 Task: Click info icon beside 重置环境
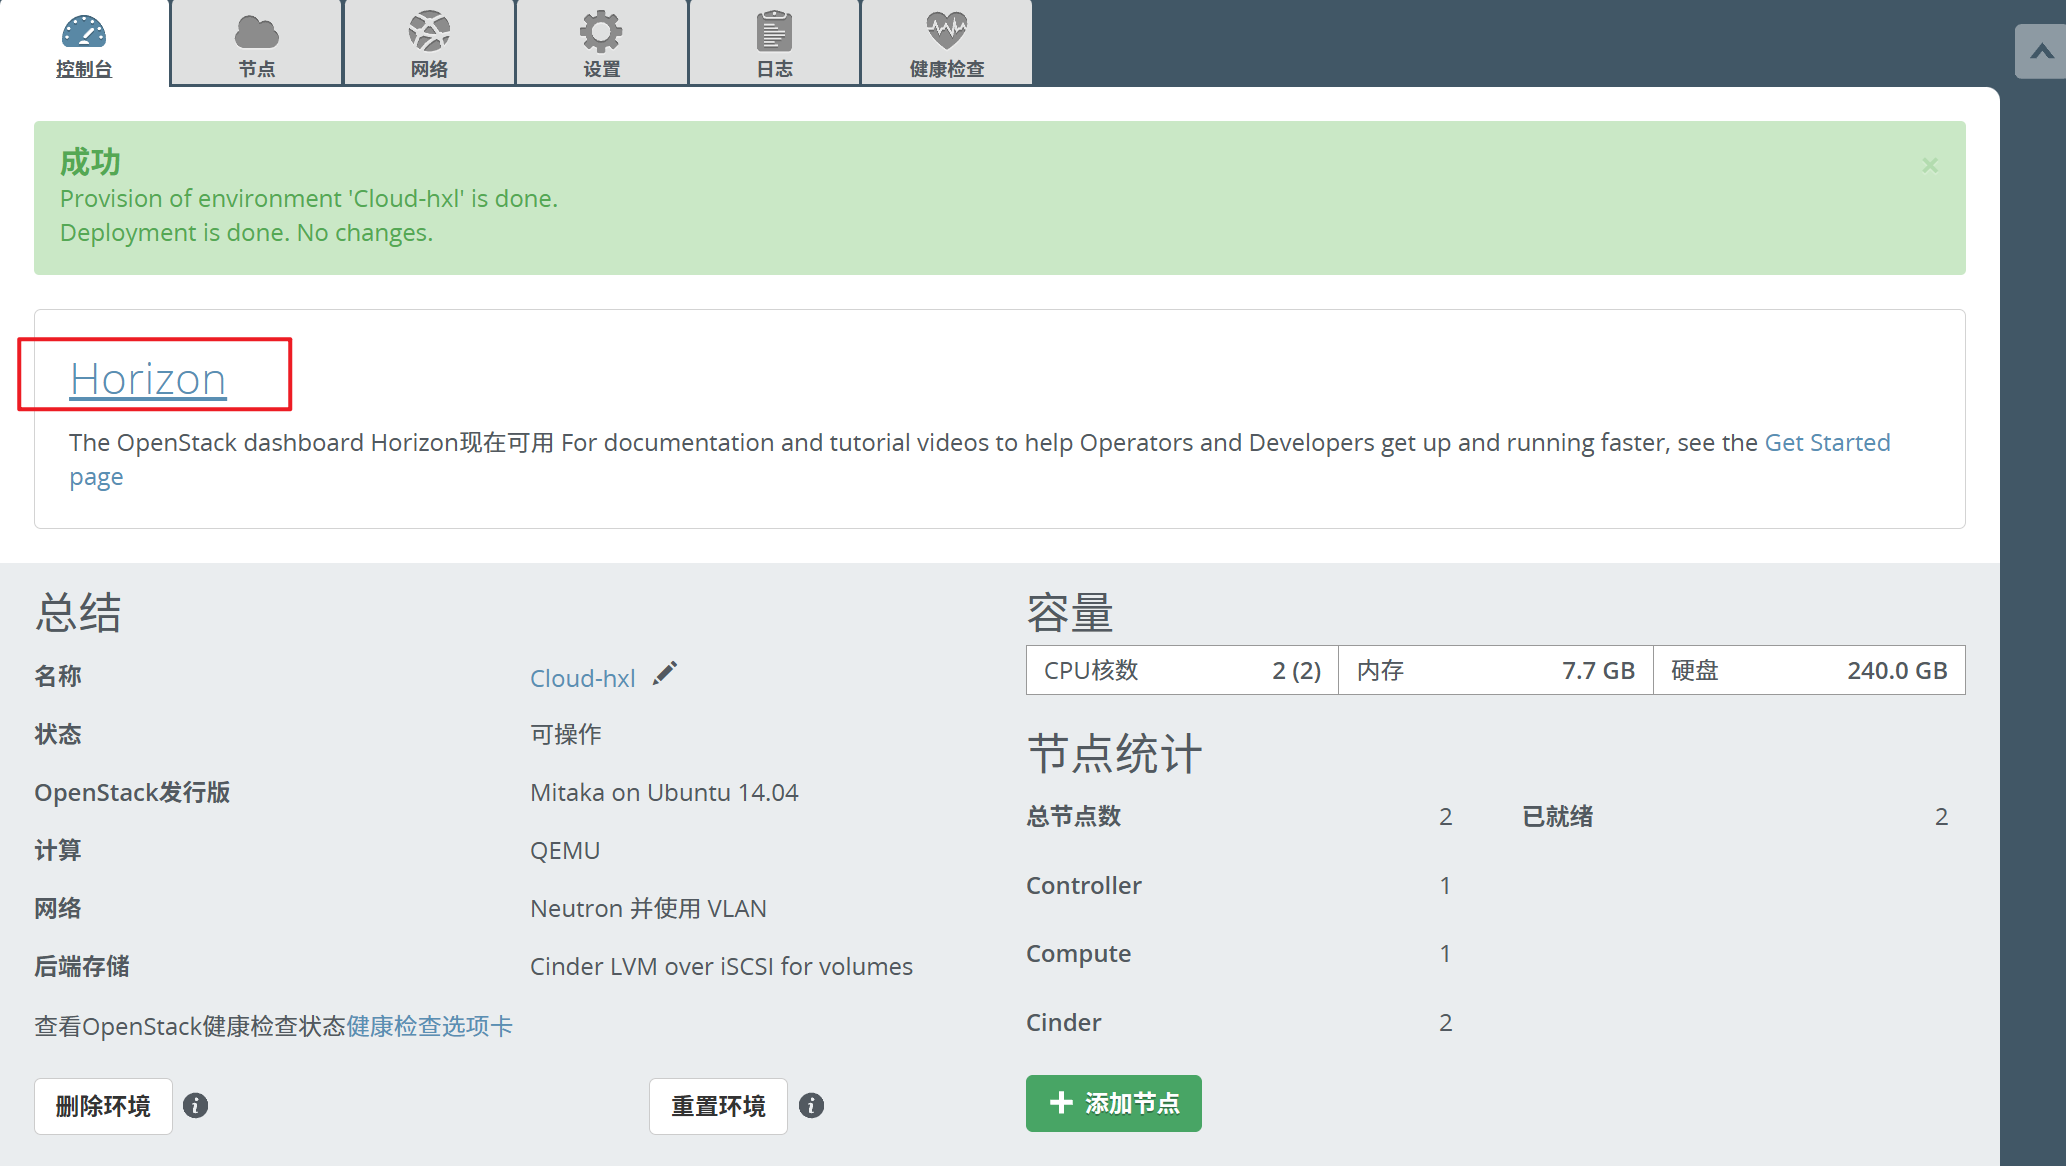click(812, 1105)
